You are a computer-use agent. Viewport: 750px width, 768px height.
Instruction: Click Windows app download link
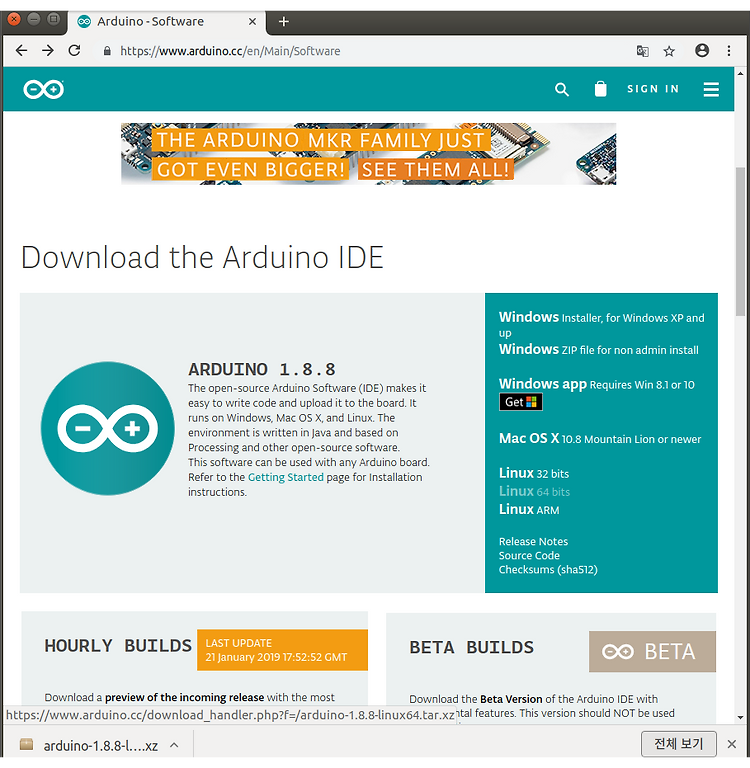point(597,384)
